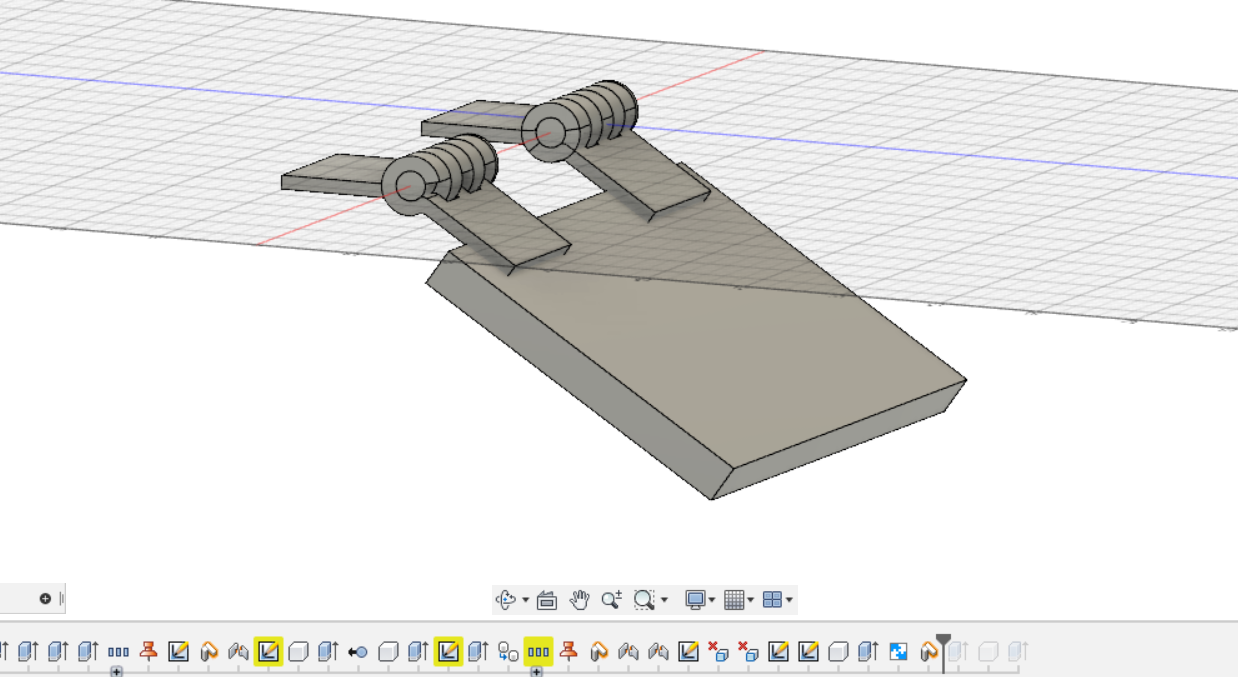This screenshot has width=1238, height=677.
Task: Click the Look At tool
Action: pos(546,600)
